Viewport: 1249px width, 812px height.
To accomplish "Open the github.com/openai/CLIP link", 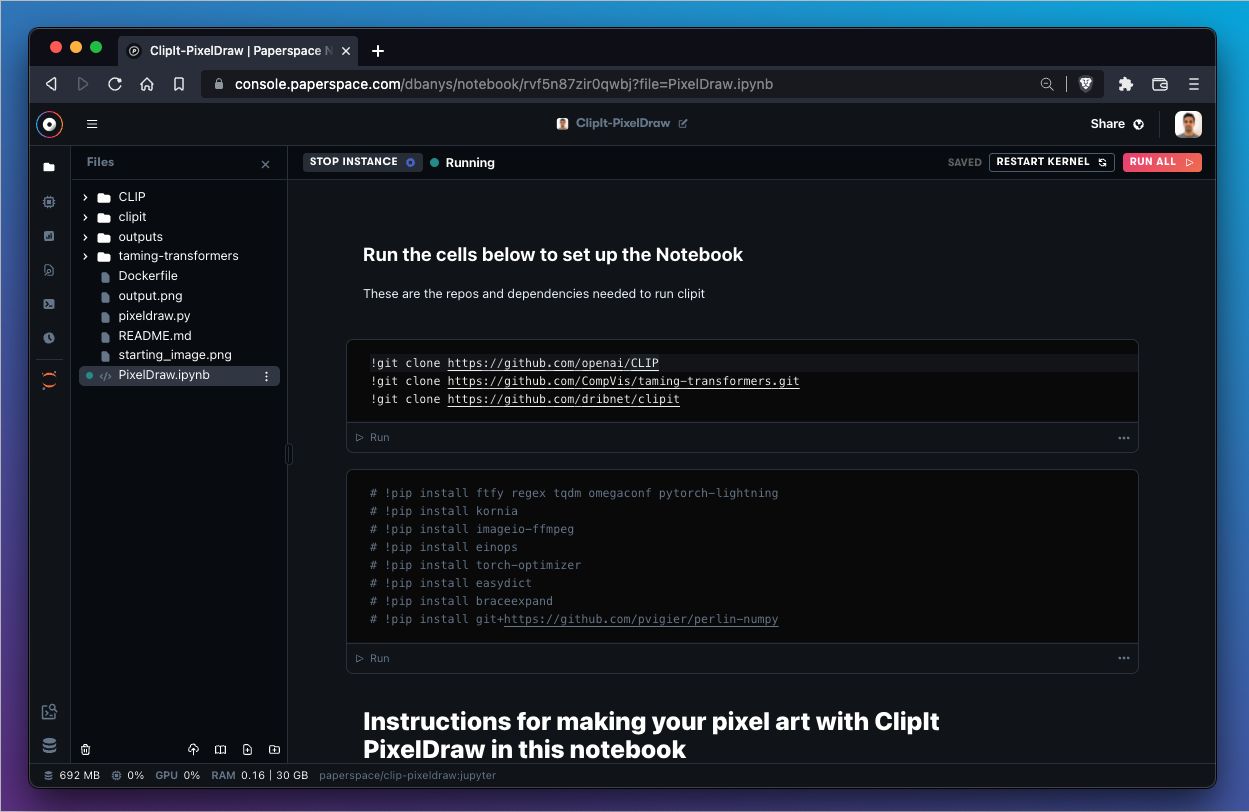I will (553, 363).
